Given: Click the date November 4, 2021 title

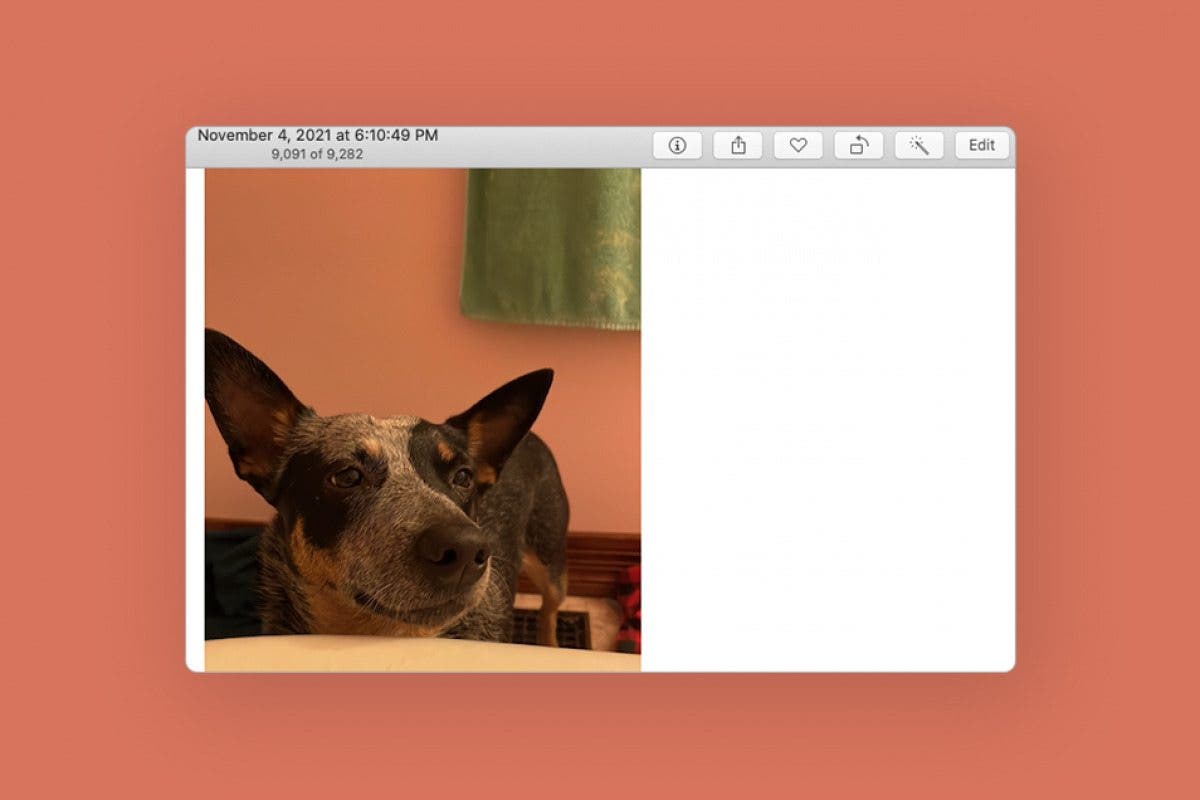Looking at the screenshot, I should (320, 134).
